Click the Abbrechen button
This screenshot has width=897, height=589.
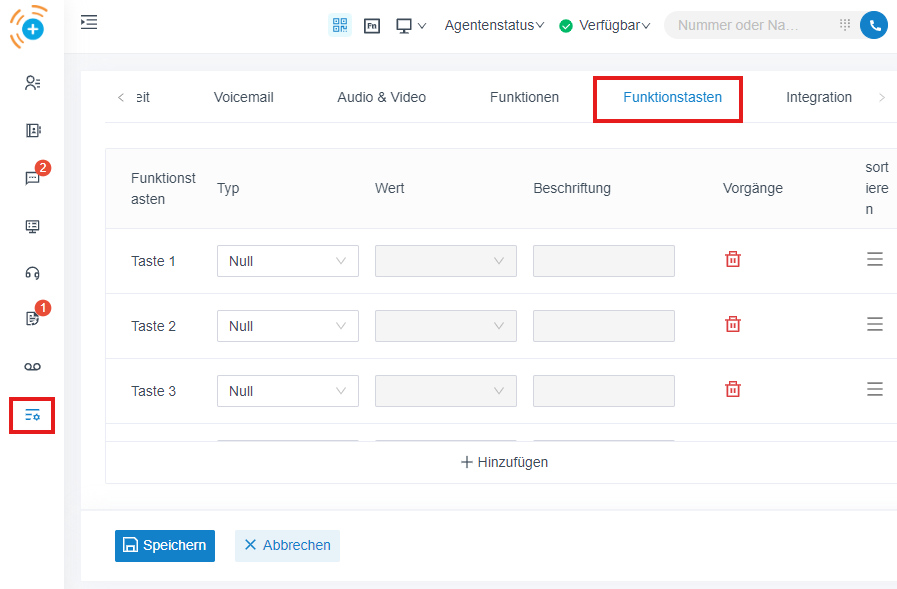tap(287, 545)
